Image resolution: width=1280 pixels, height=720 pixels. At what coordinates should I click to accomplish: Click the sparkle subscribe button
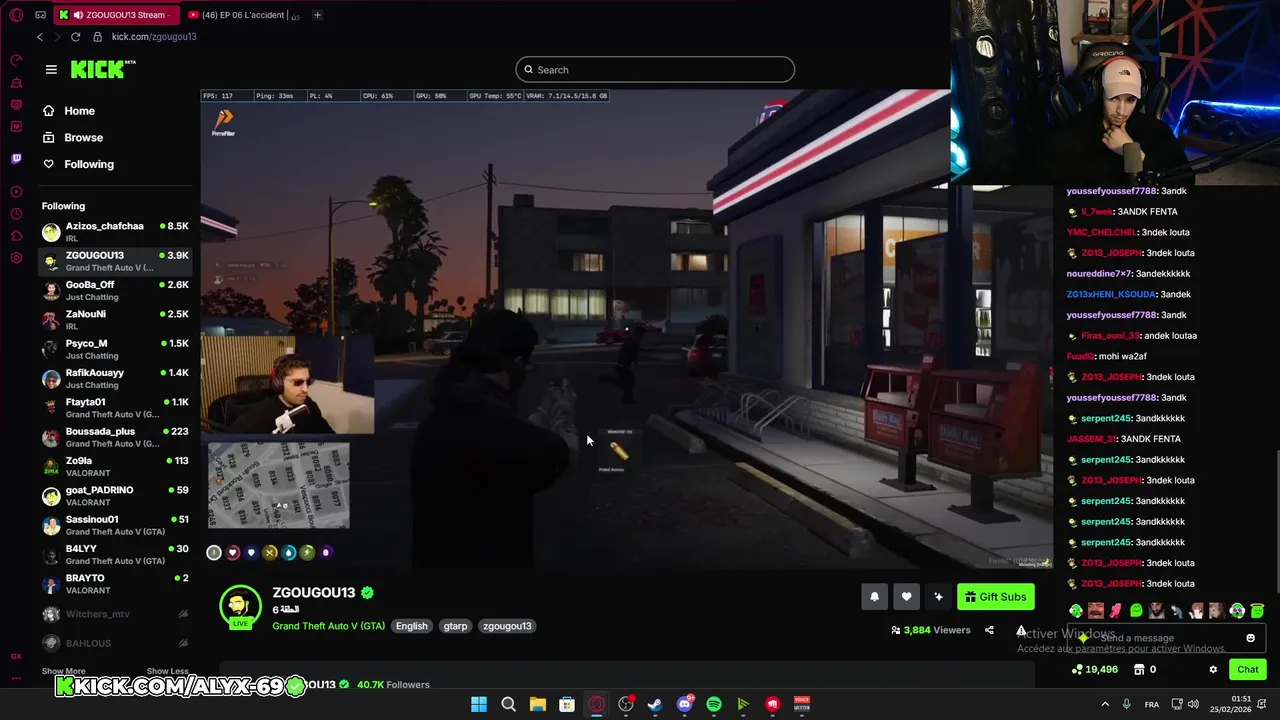click(x=938, y=597)
